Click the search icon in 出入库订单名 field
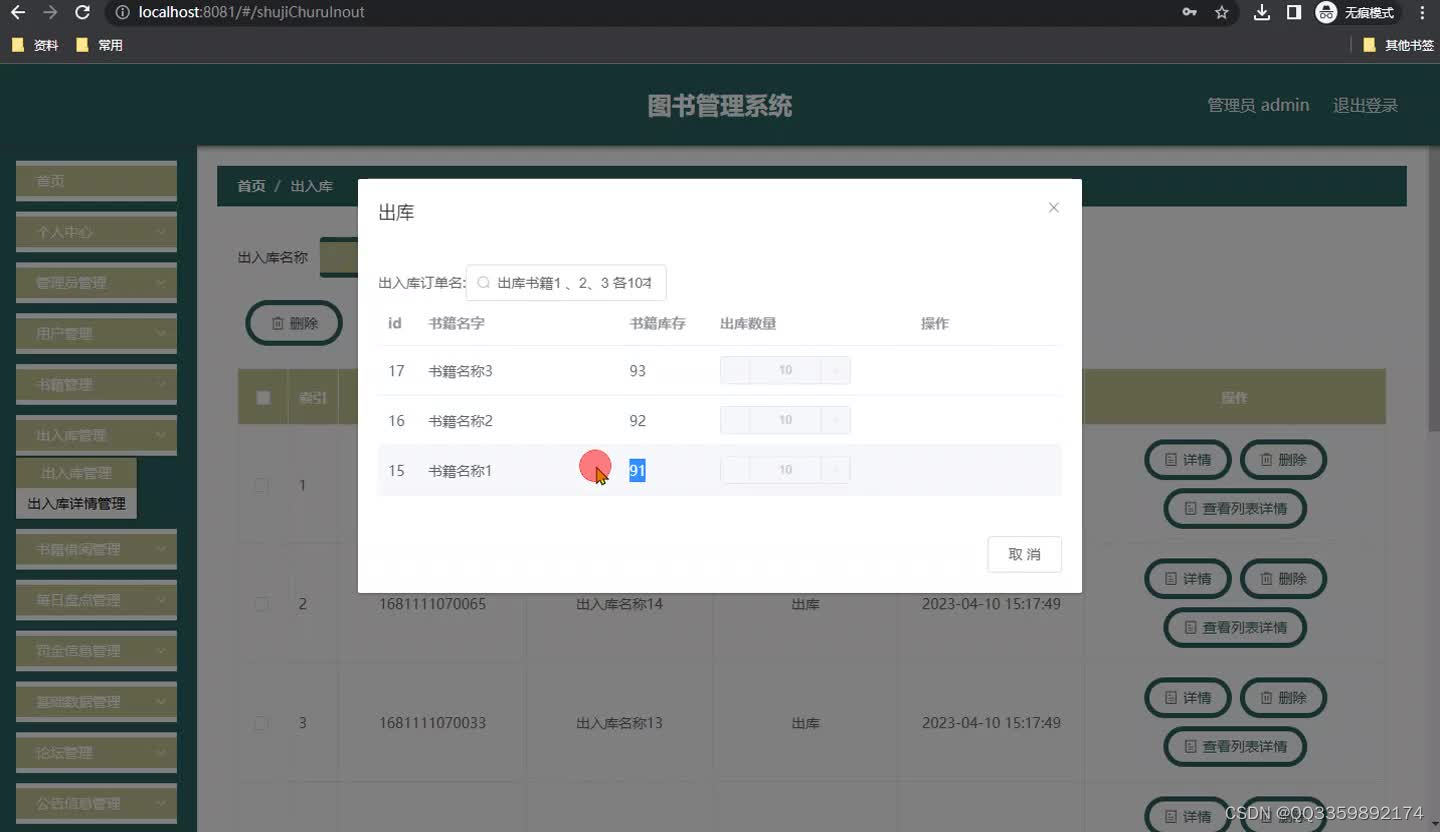The width and height of the screenshot is (1440, 832). coord(484,283)
